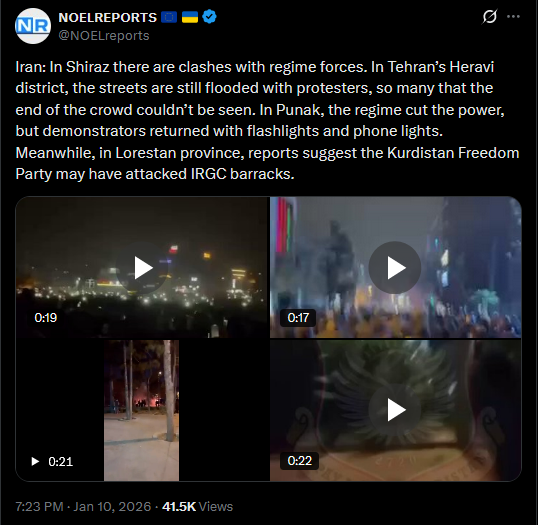Click the 0:19 duration label

coord(46,318)
